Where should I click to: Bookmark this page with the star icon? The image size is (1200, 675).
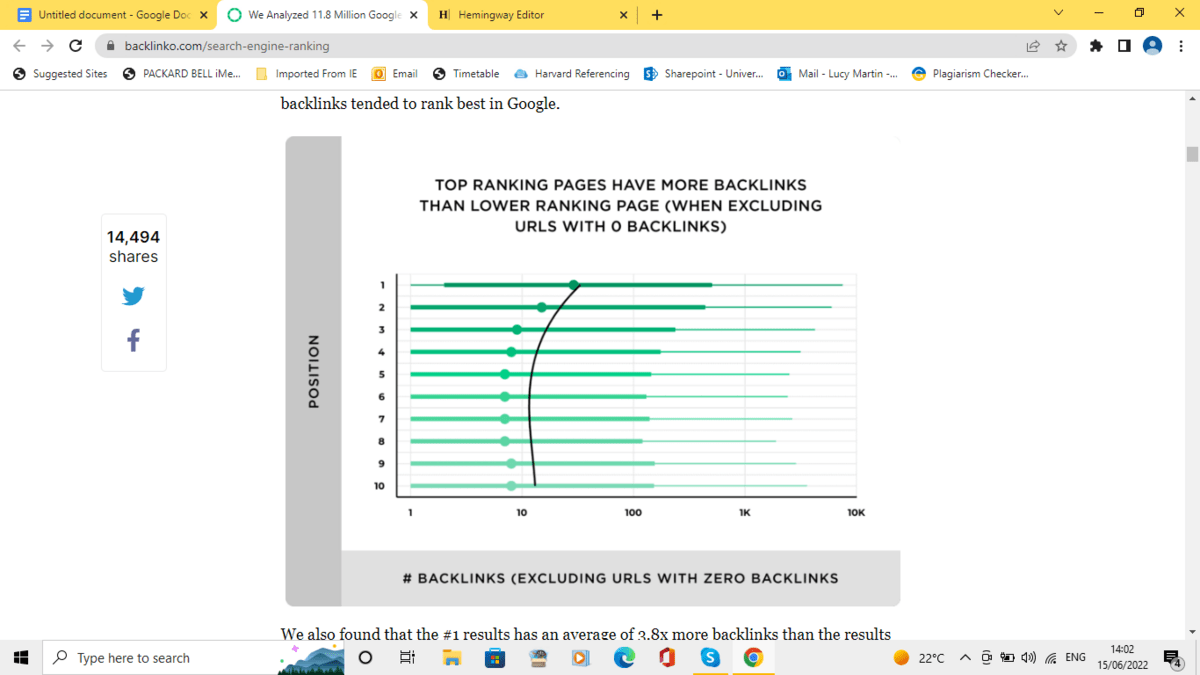[x=1062, y=46]
